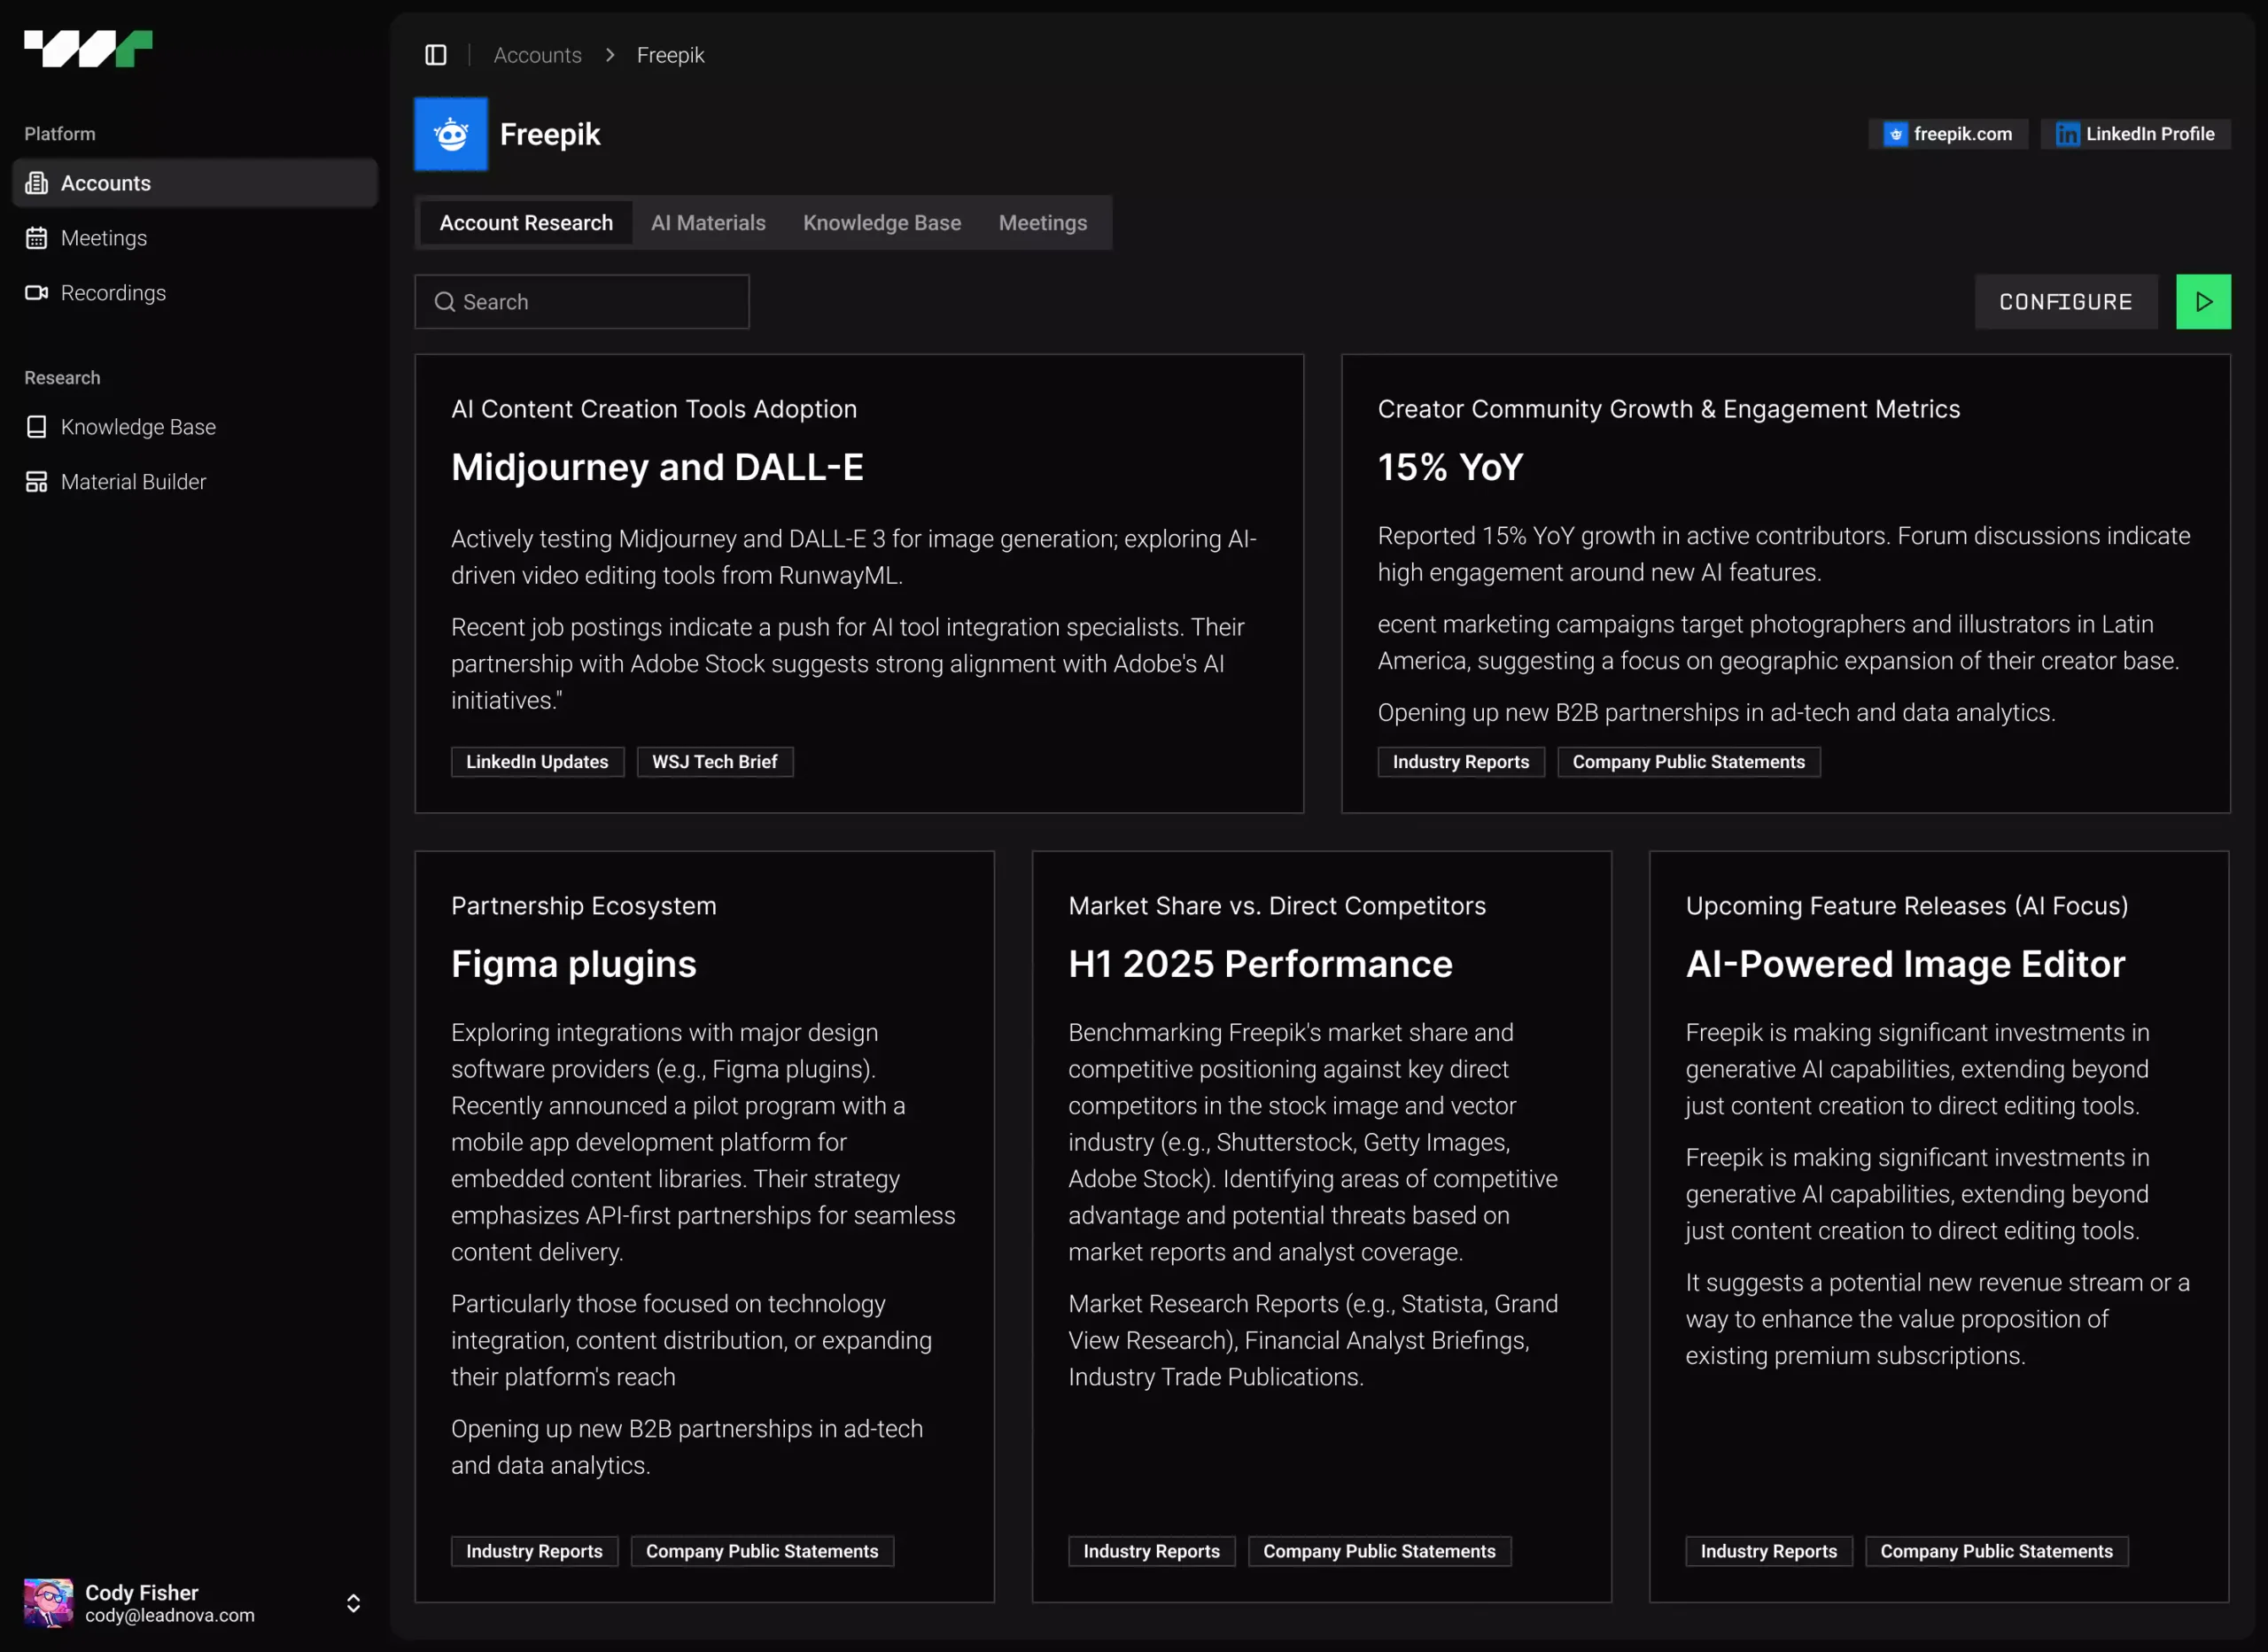This screenshot has height=1652, width=2268.
Task: Click the CONFIGURE button
Action: [2065, 302]
